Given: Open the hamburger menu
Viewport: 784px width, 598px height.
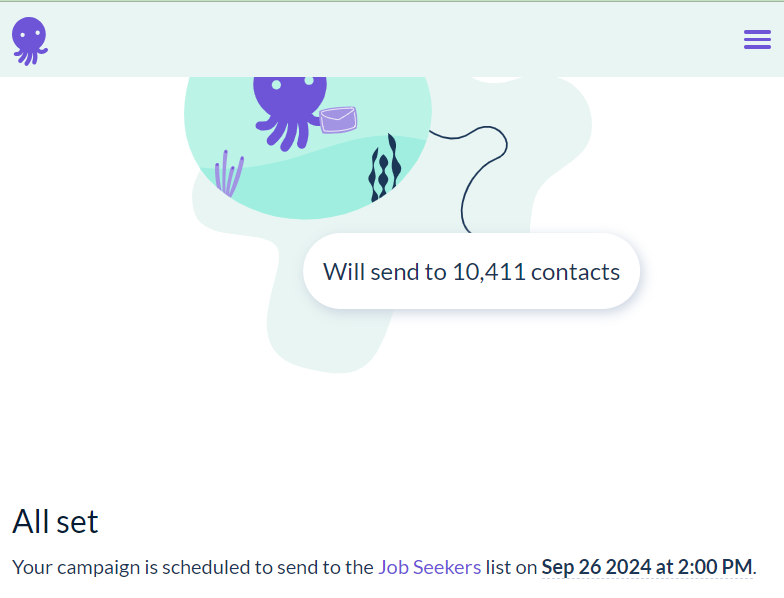Looking at the screenshot, I should [757, 40].
